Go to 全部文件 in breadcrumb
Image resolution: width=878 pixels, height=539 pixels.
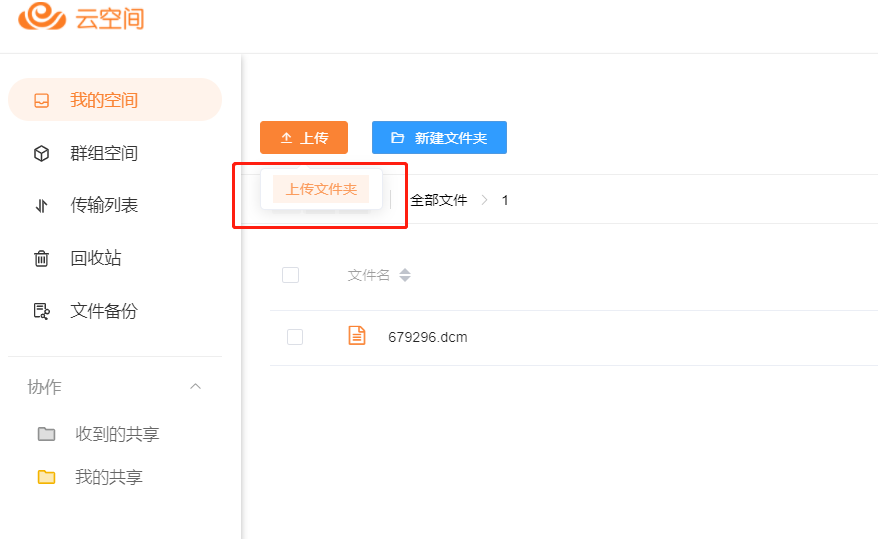439,200
